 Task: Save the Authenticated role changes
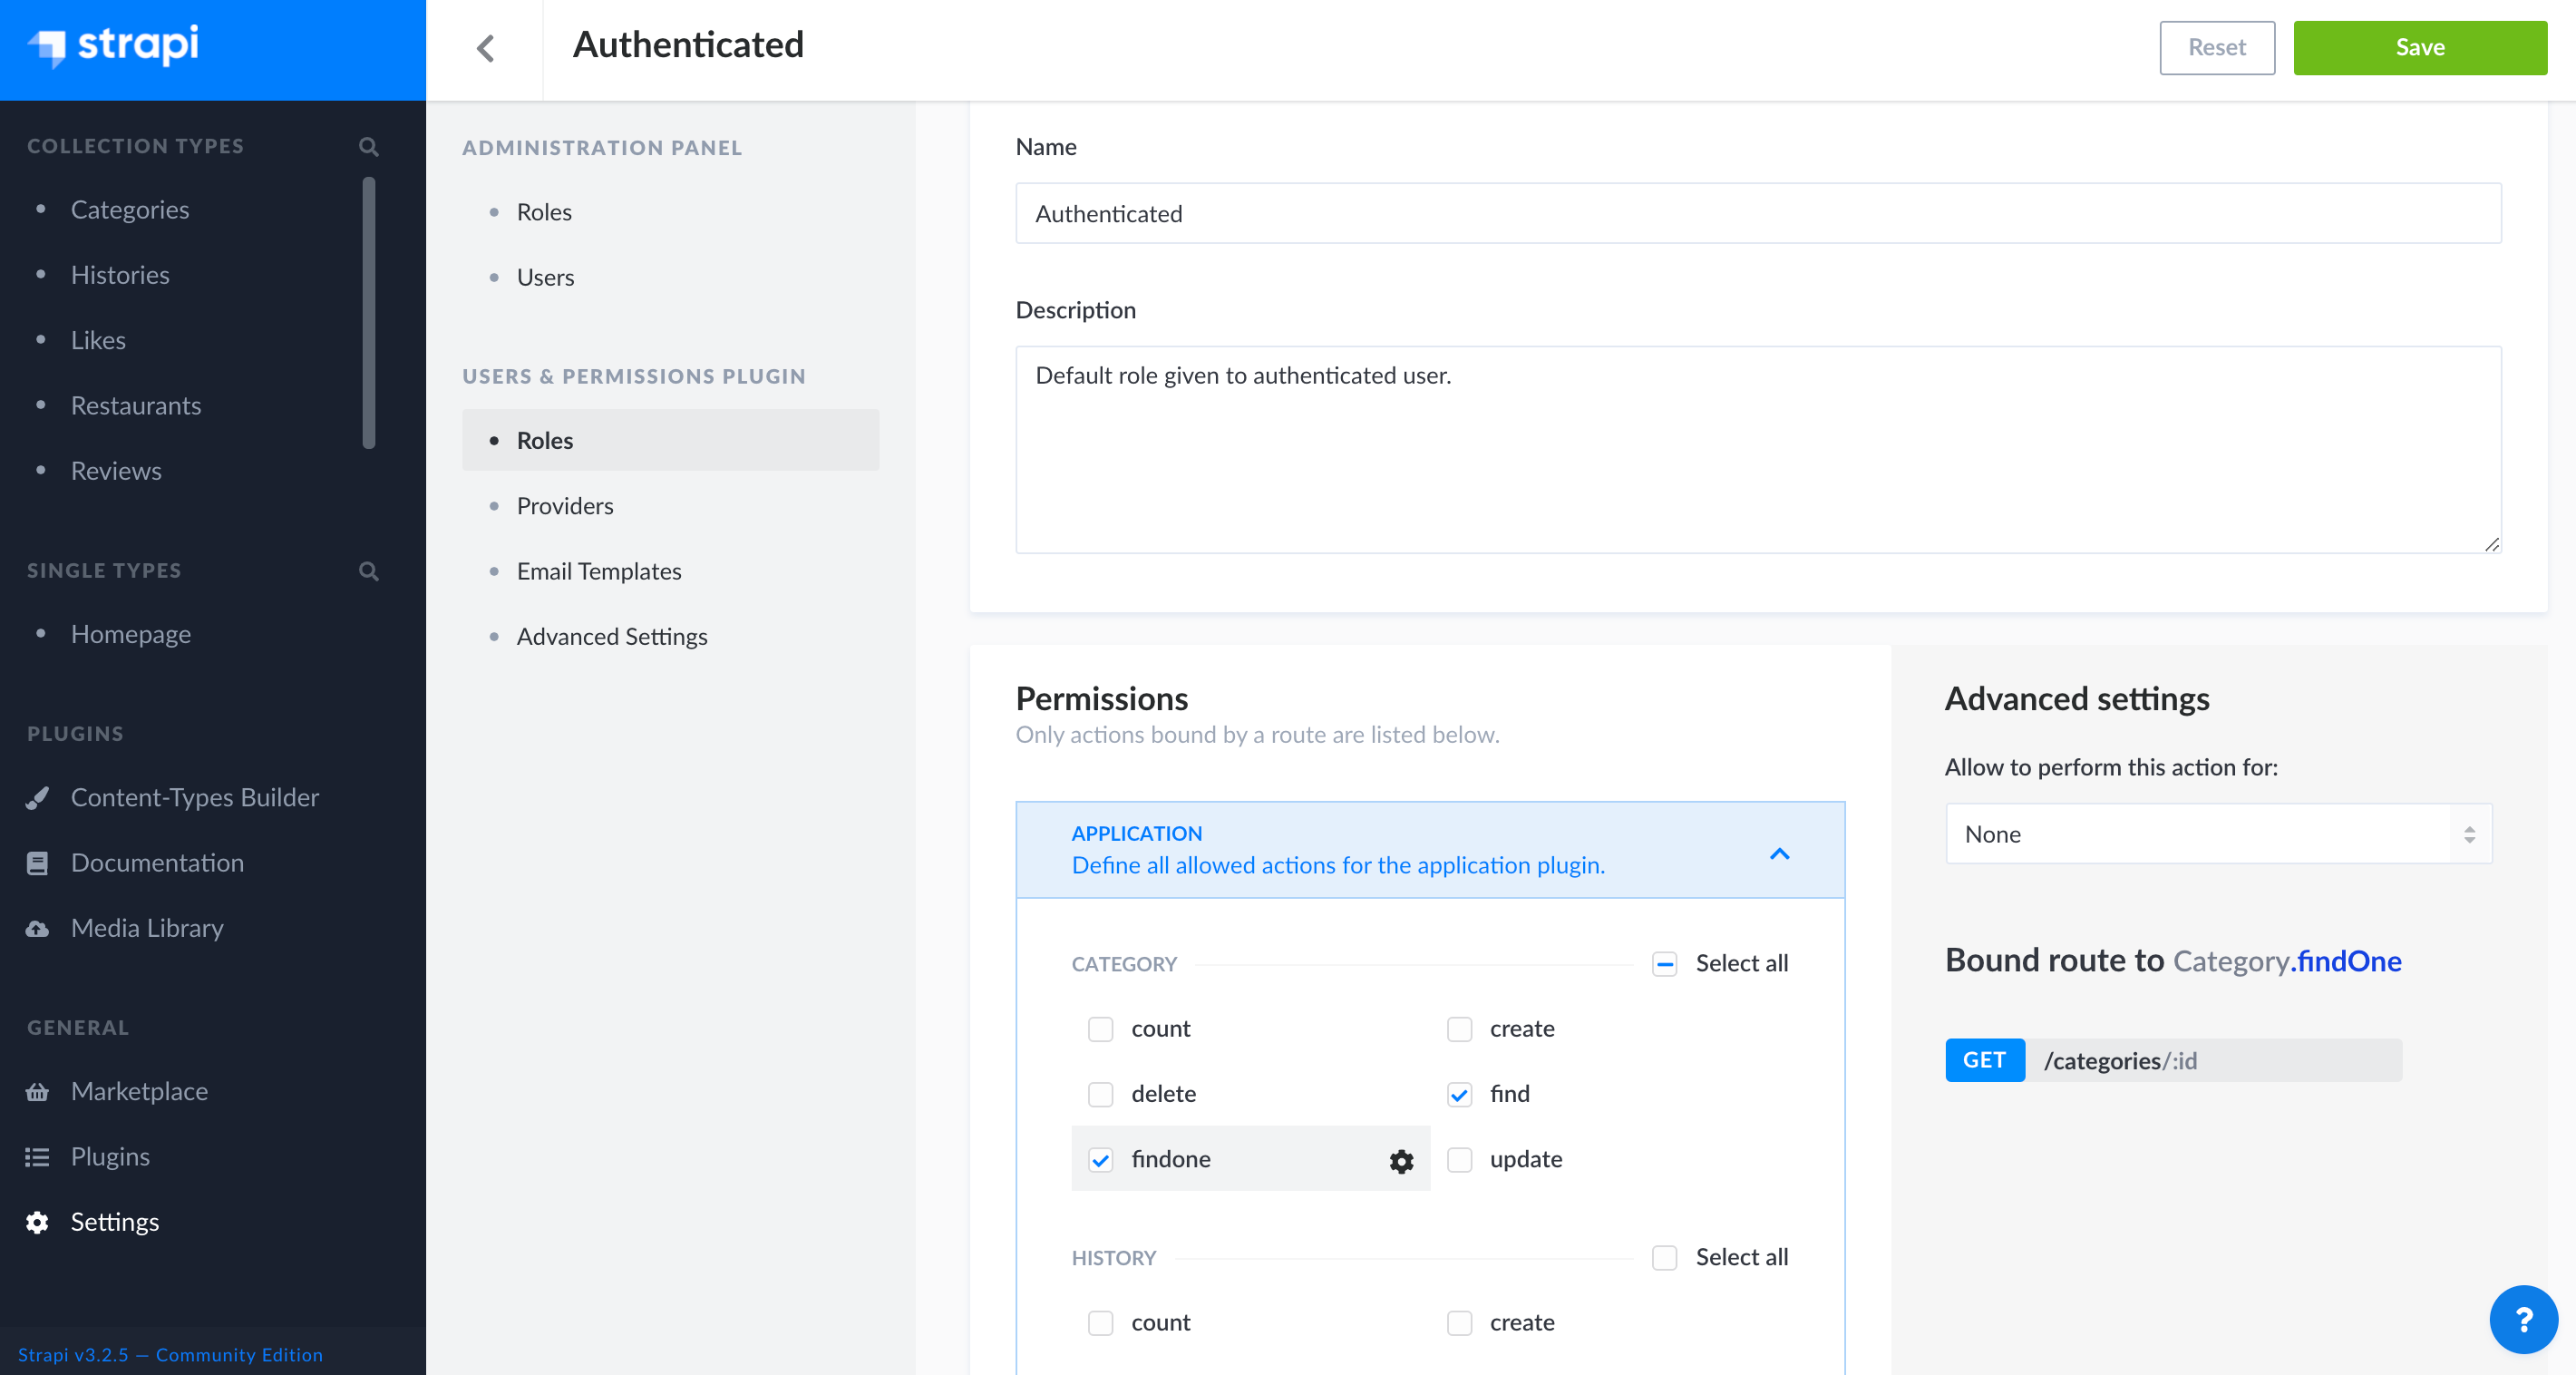[x=2420, y=47]
